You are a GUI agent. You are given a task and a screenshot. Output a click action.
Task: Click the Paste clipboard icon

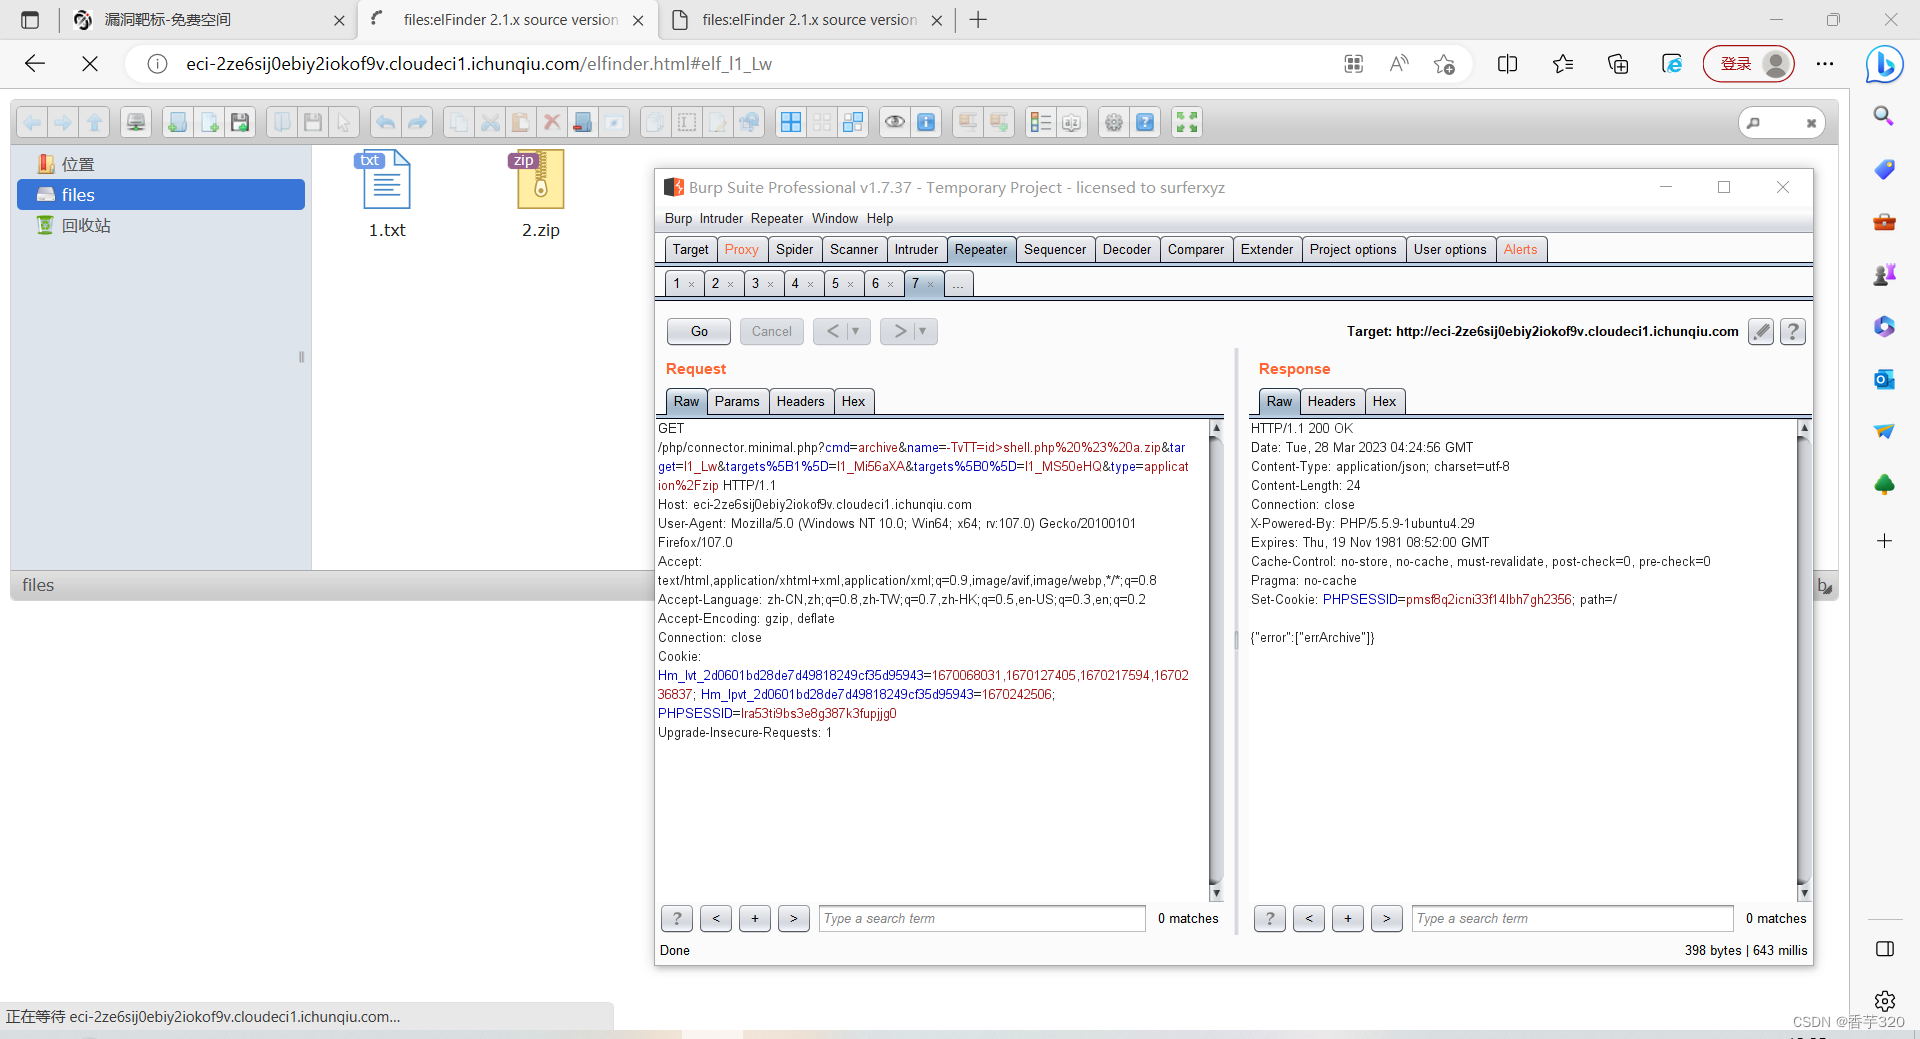coord(520,122)
